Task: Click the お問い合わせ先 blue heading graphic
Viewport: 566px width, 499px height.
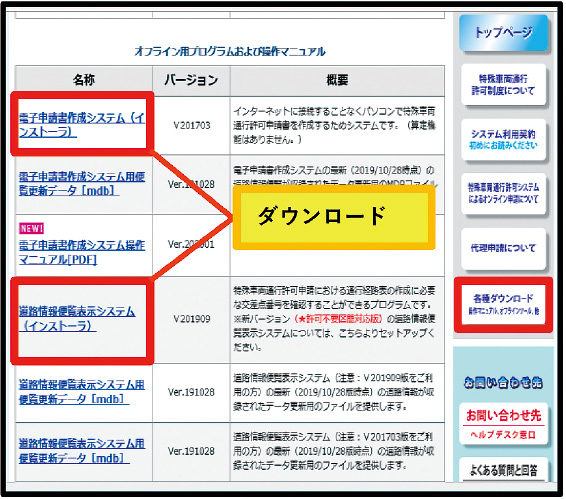Action: pyautogui.click(x=504, y=382)
